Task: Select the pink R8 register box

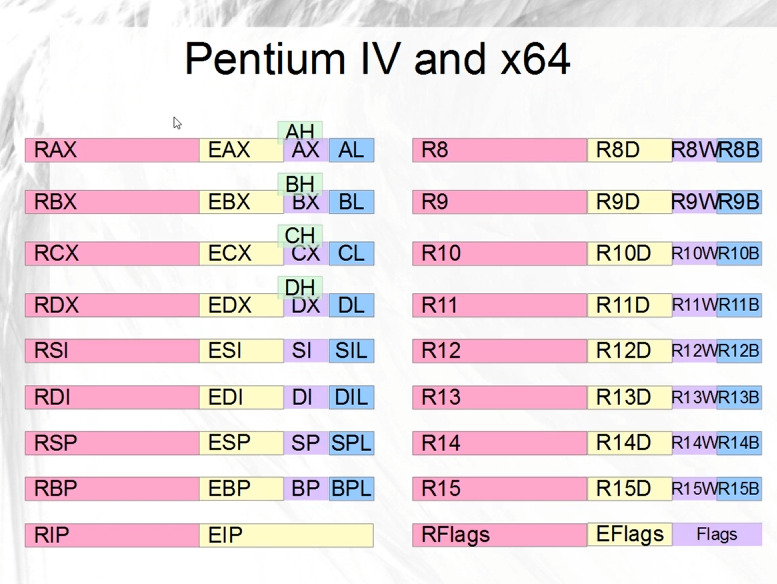Action: pos(499,150)
